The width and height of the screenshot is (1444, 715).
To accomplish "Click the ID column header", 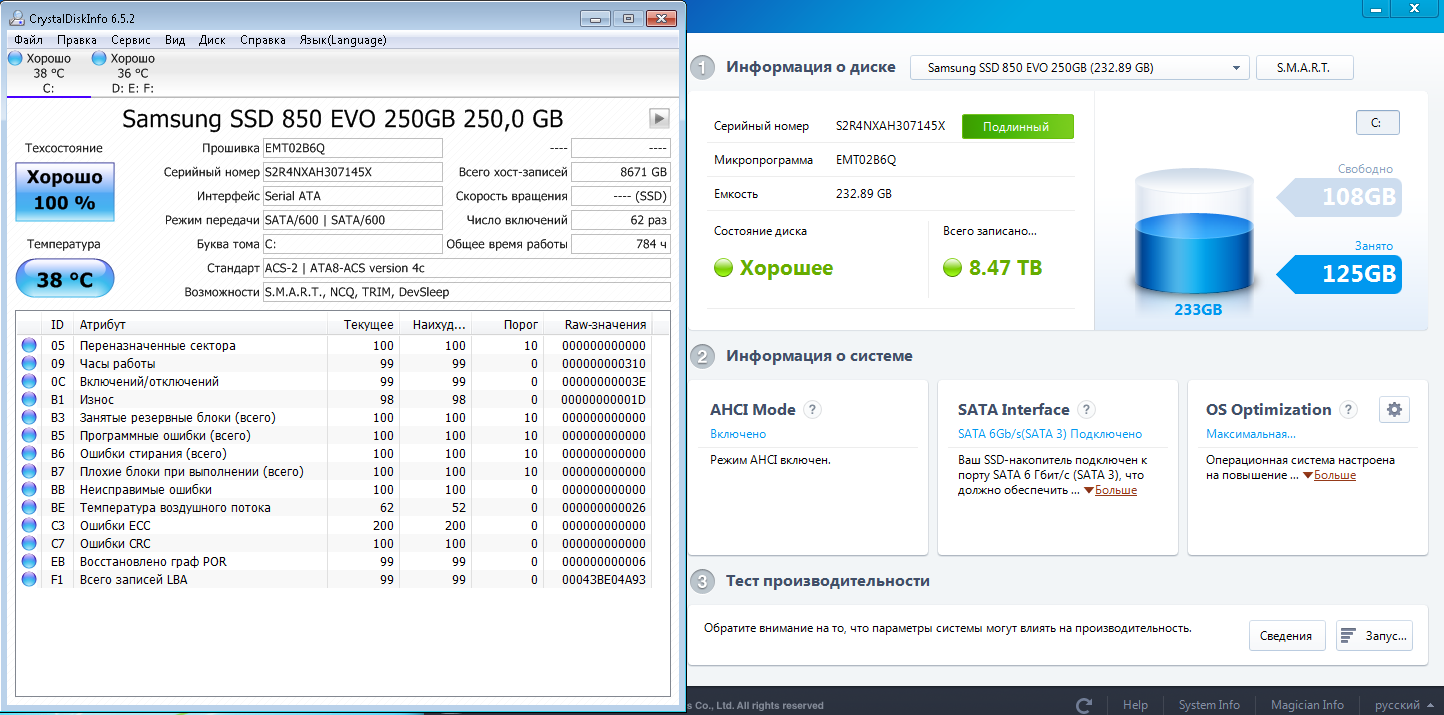I will [59, 325].
